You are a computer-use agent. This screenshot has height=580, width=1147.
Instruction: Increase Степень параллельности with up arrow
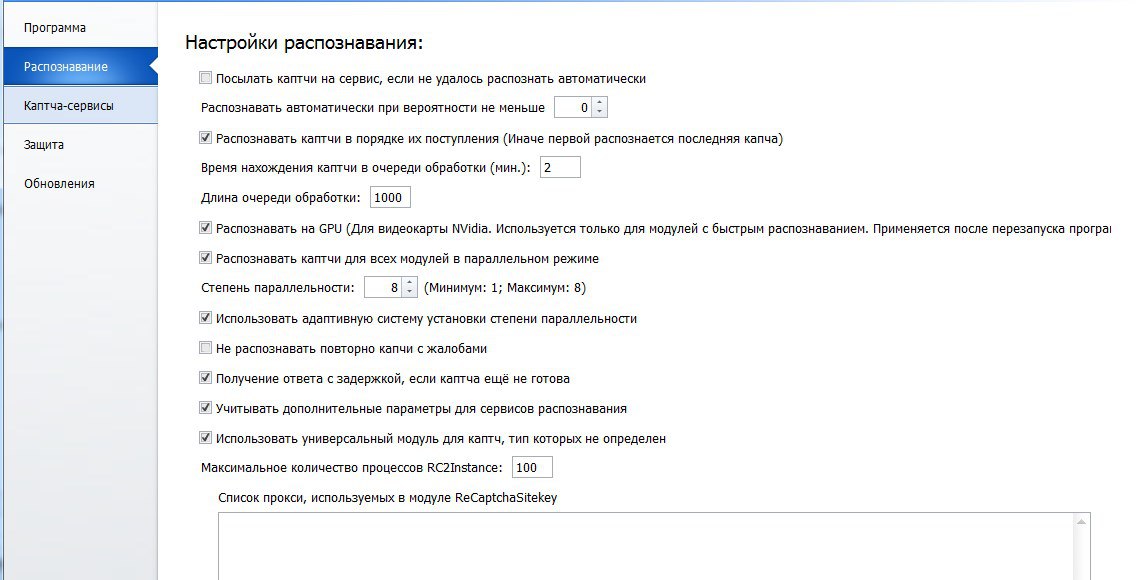409,283
